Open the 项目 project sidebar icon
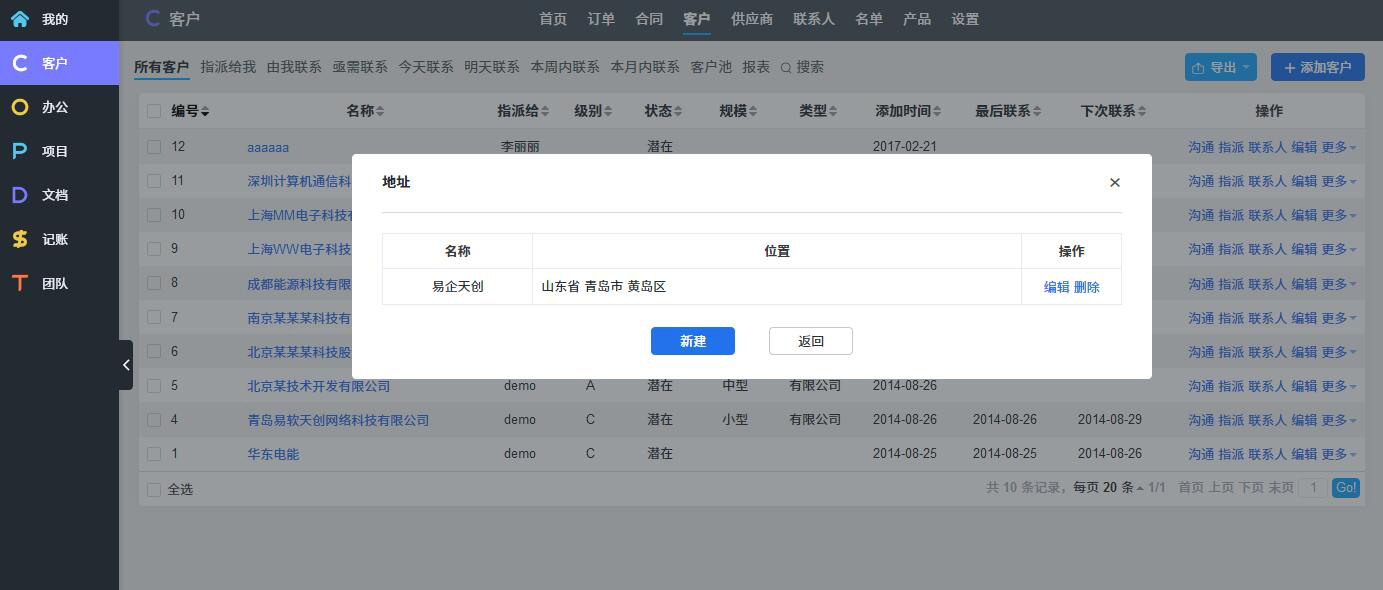Viewport: 1383px width, 590px height. [20, 151]
